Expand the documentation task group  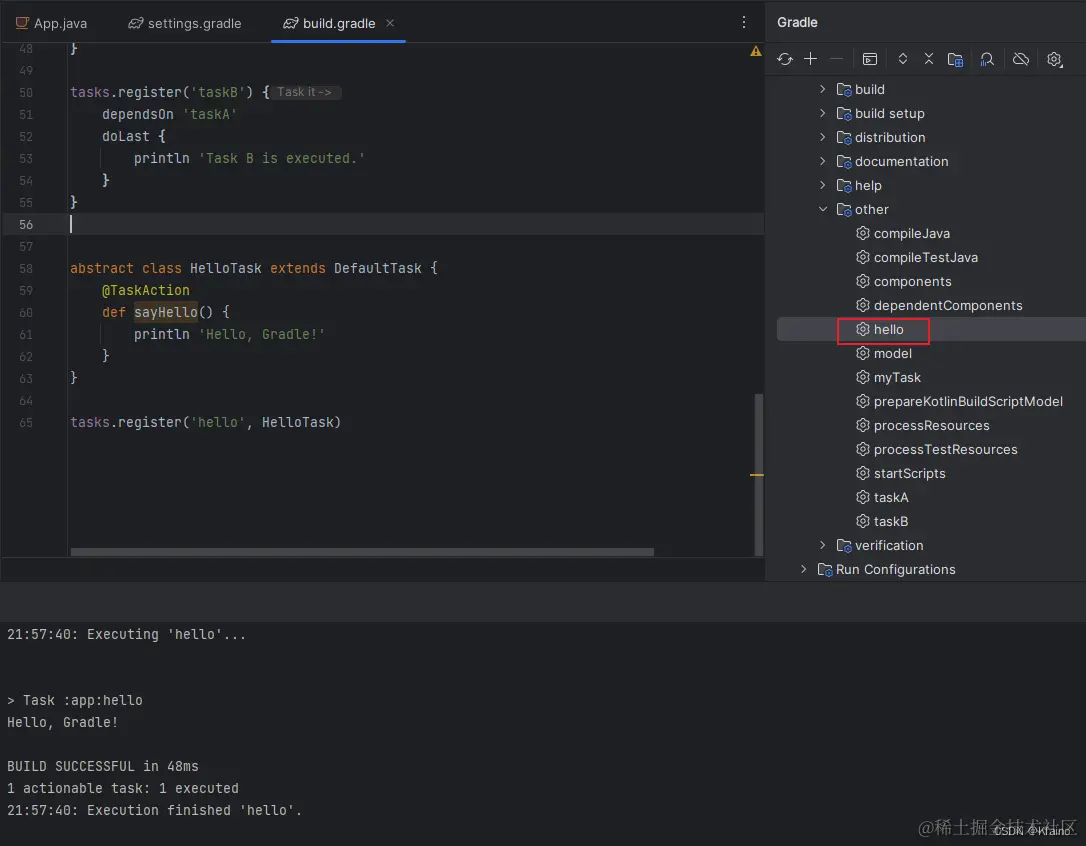822,161
